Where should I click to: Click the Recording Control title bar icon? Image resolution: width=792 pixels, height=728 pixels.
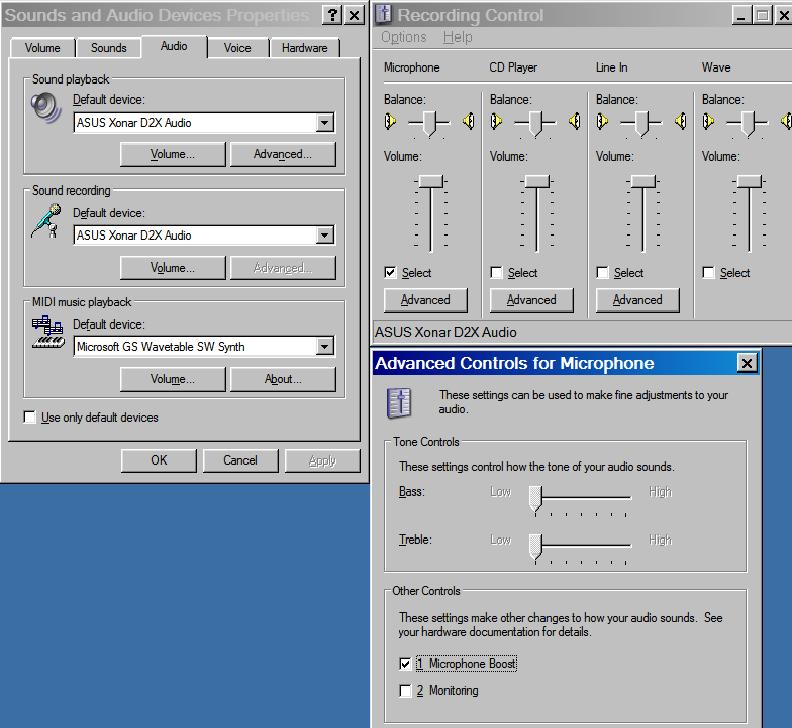384,14
